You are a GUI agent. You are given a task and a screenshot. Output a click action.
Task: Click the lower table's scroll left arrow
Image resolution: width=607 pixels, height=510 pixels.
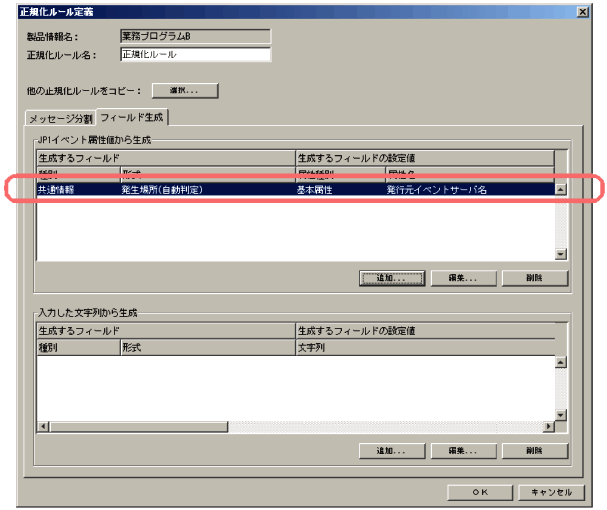click(x=43, y=427)
